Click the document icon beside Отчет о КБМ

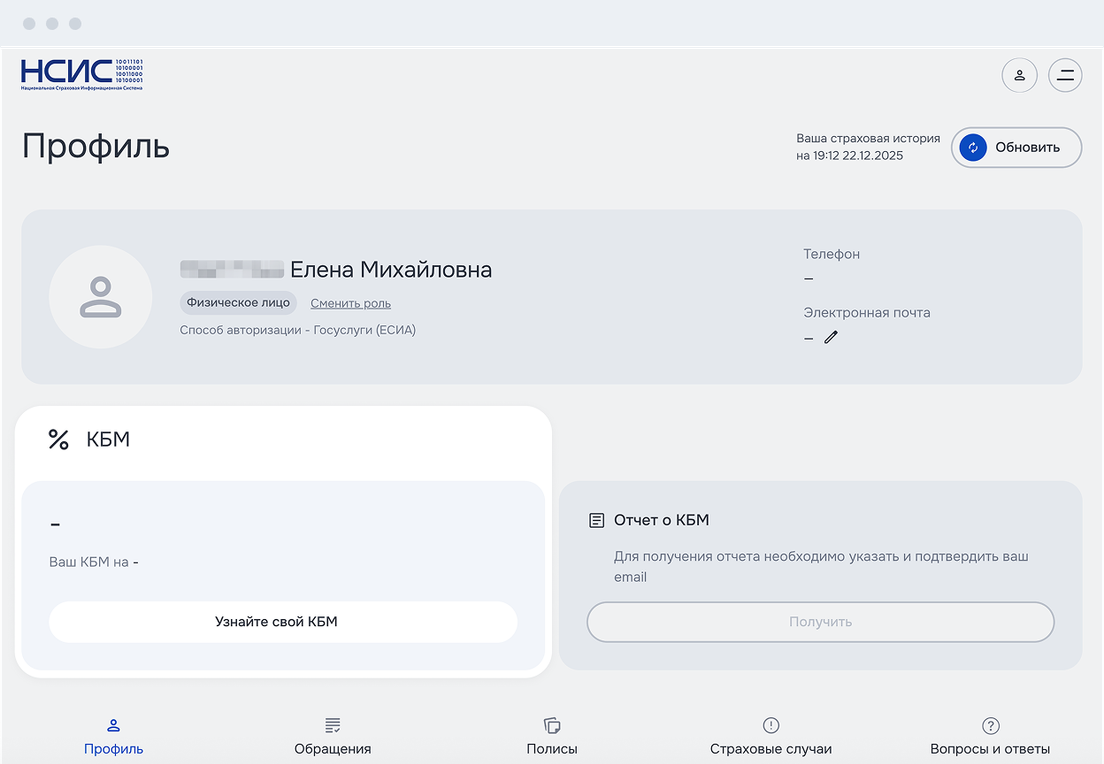click(x=597, y=520)
